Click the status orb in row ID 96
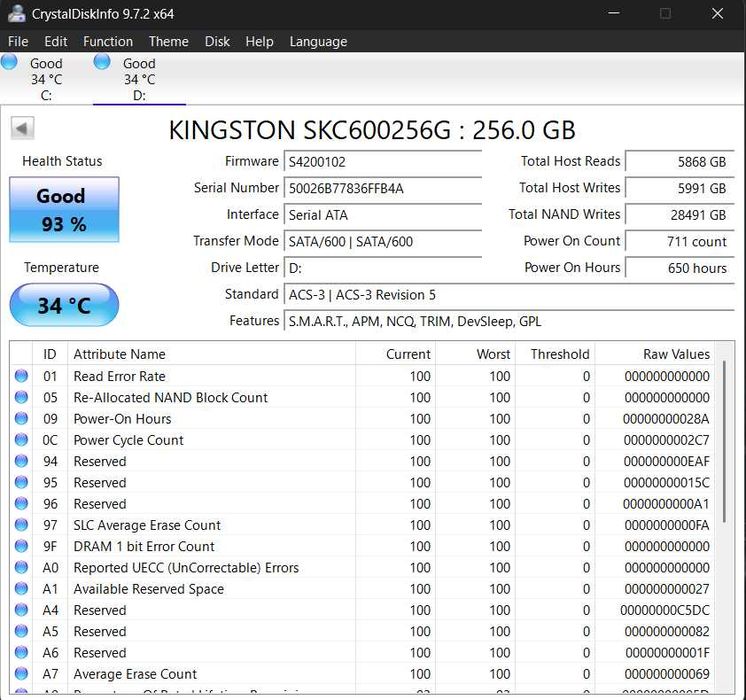746x700 pixels. click(x=21, y=503)
